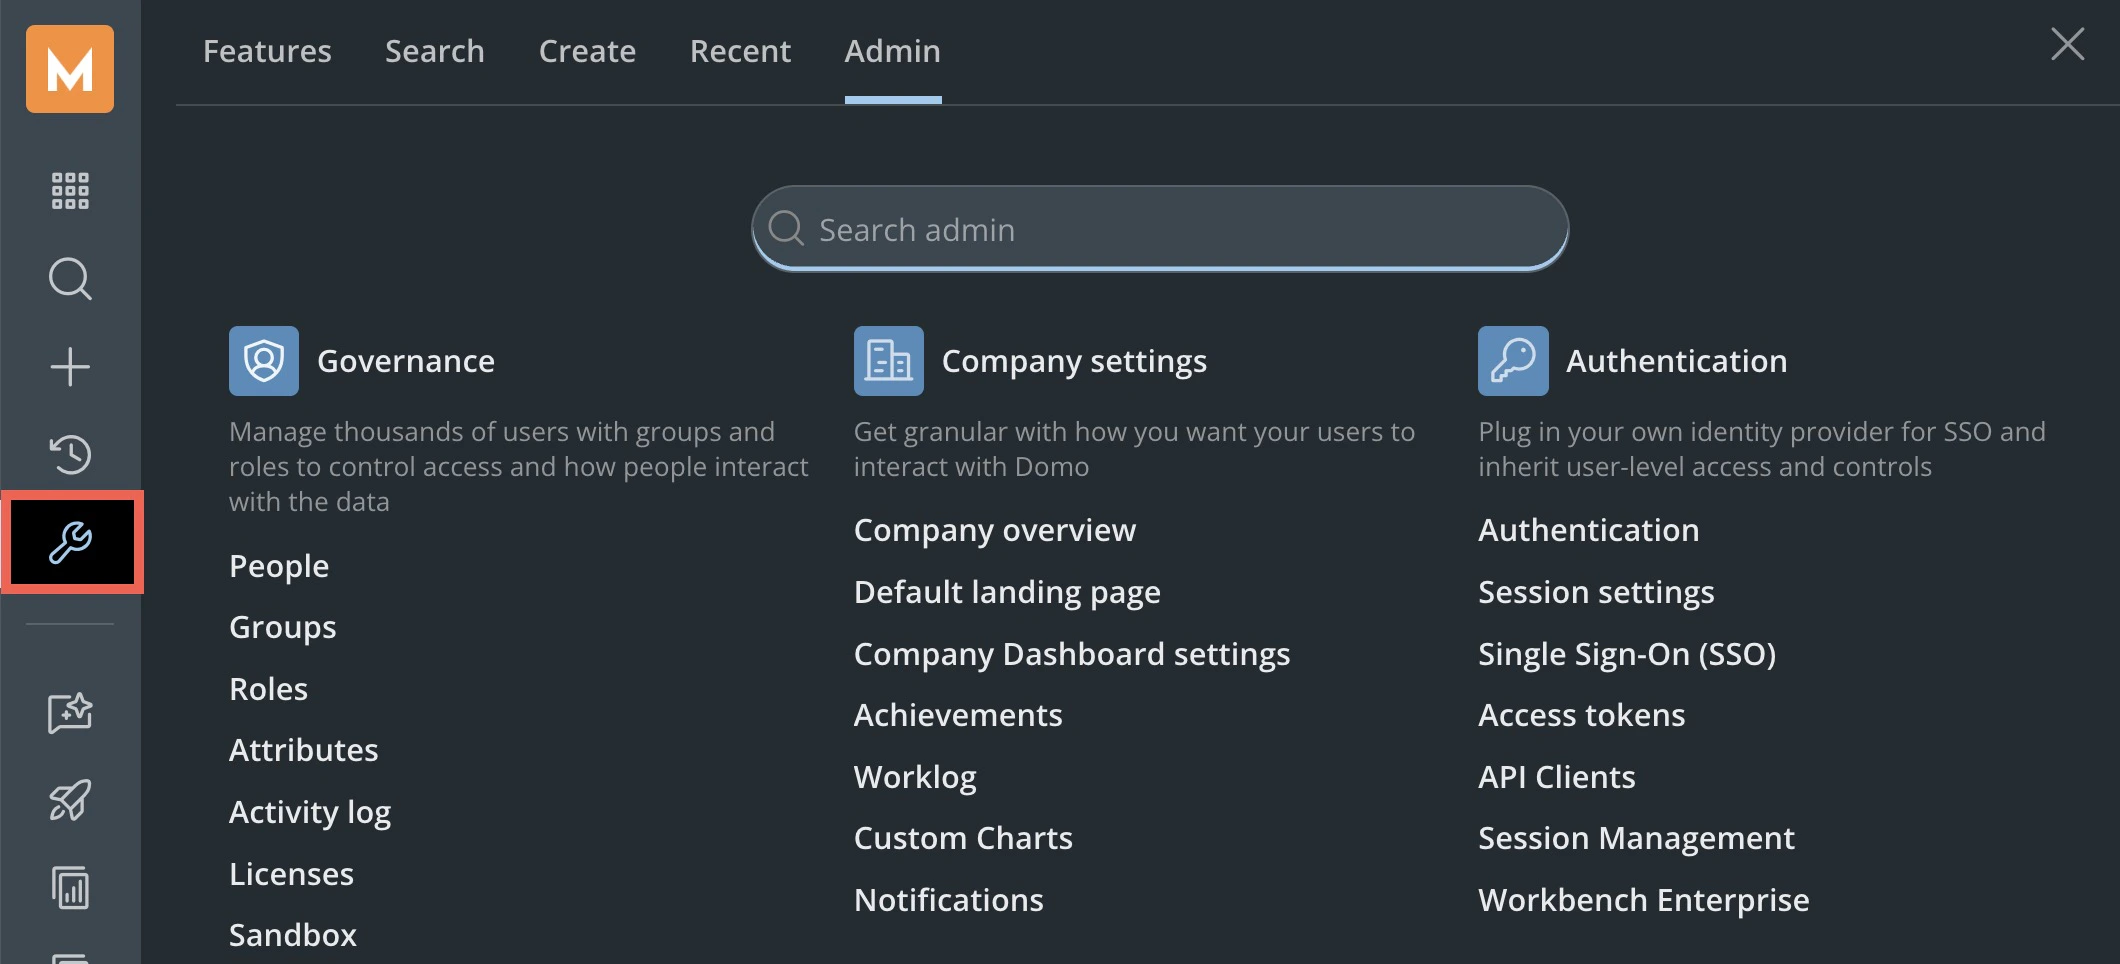Open the People link
This screenshot has height=964, width=2120.
click(x=279, y=566)
